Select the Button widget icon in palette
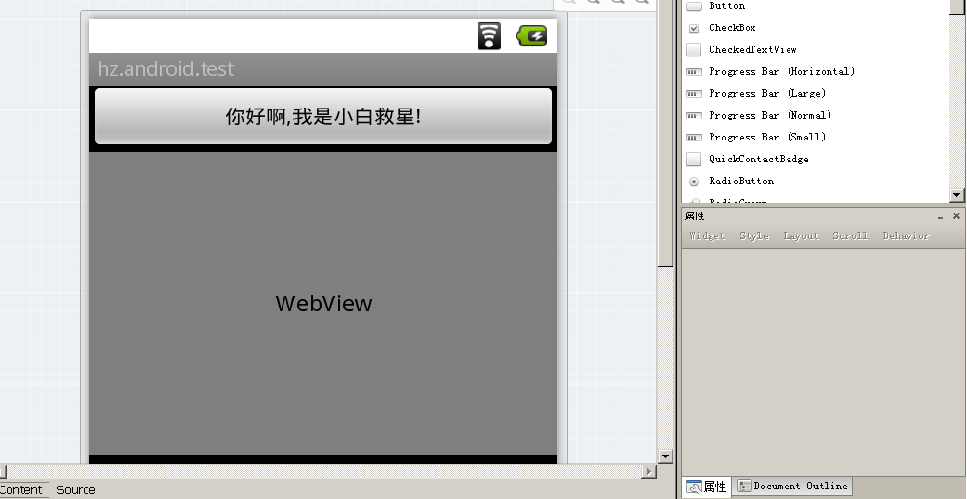This screenshot has height=499, width=967. coord(694,6)
